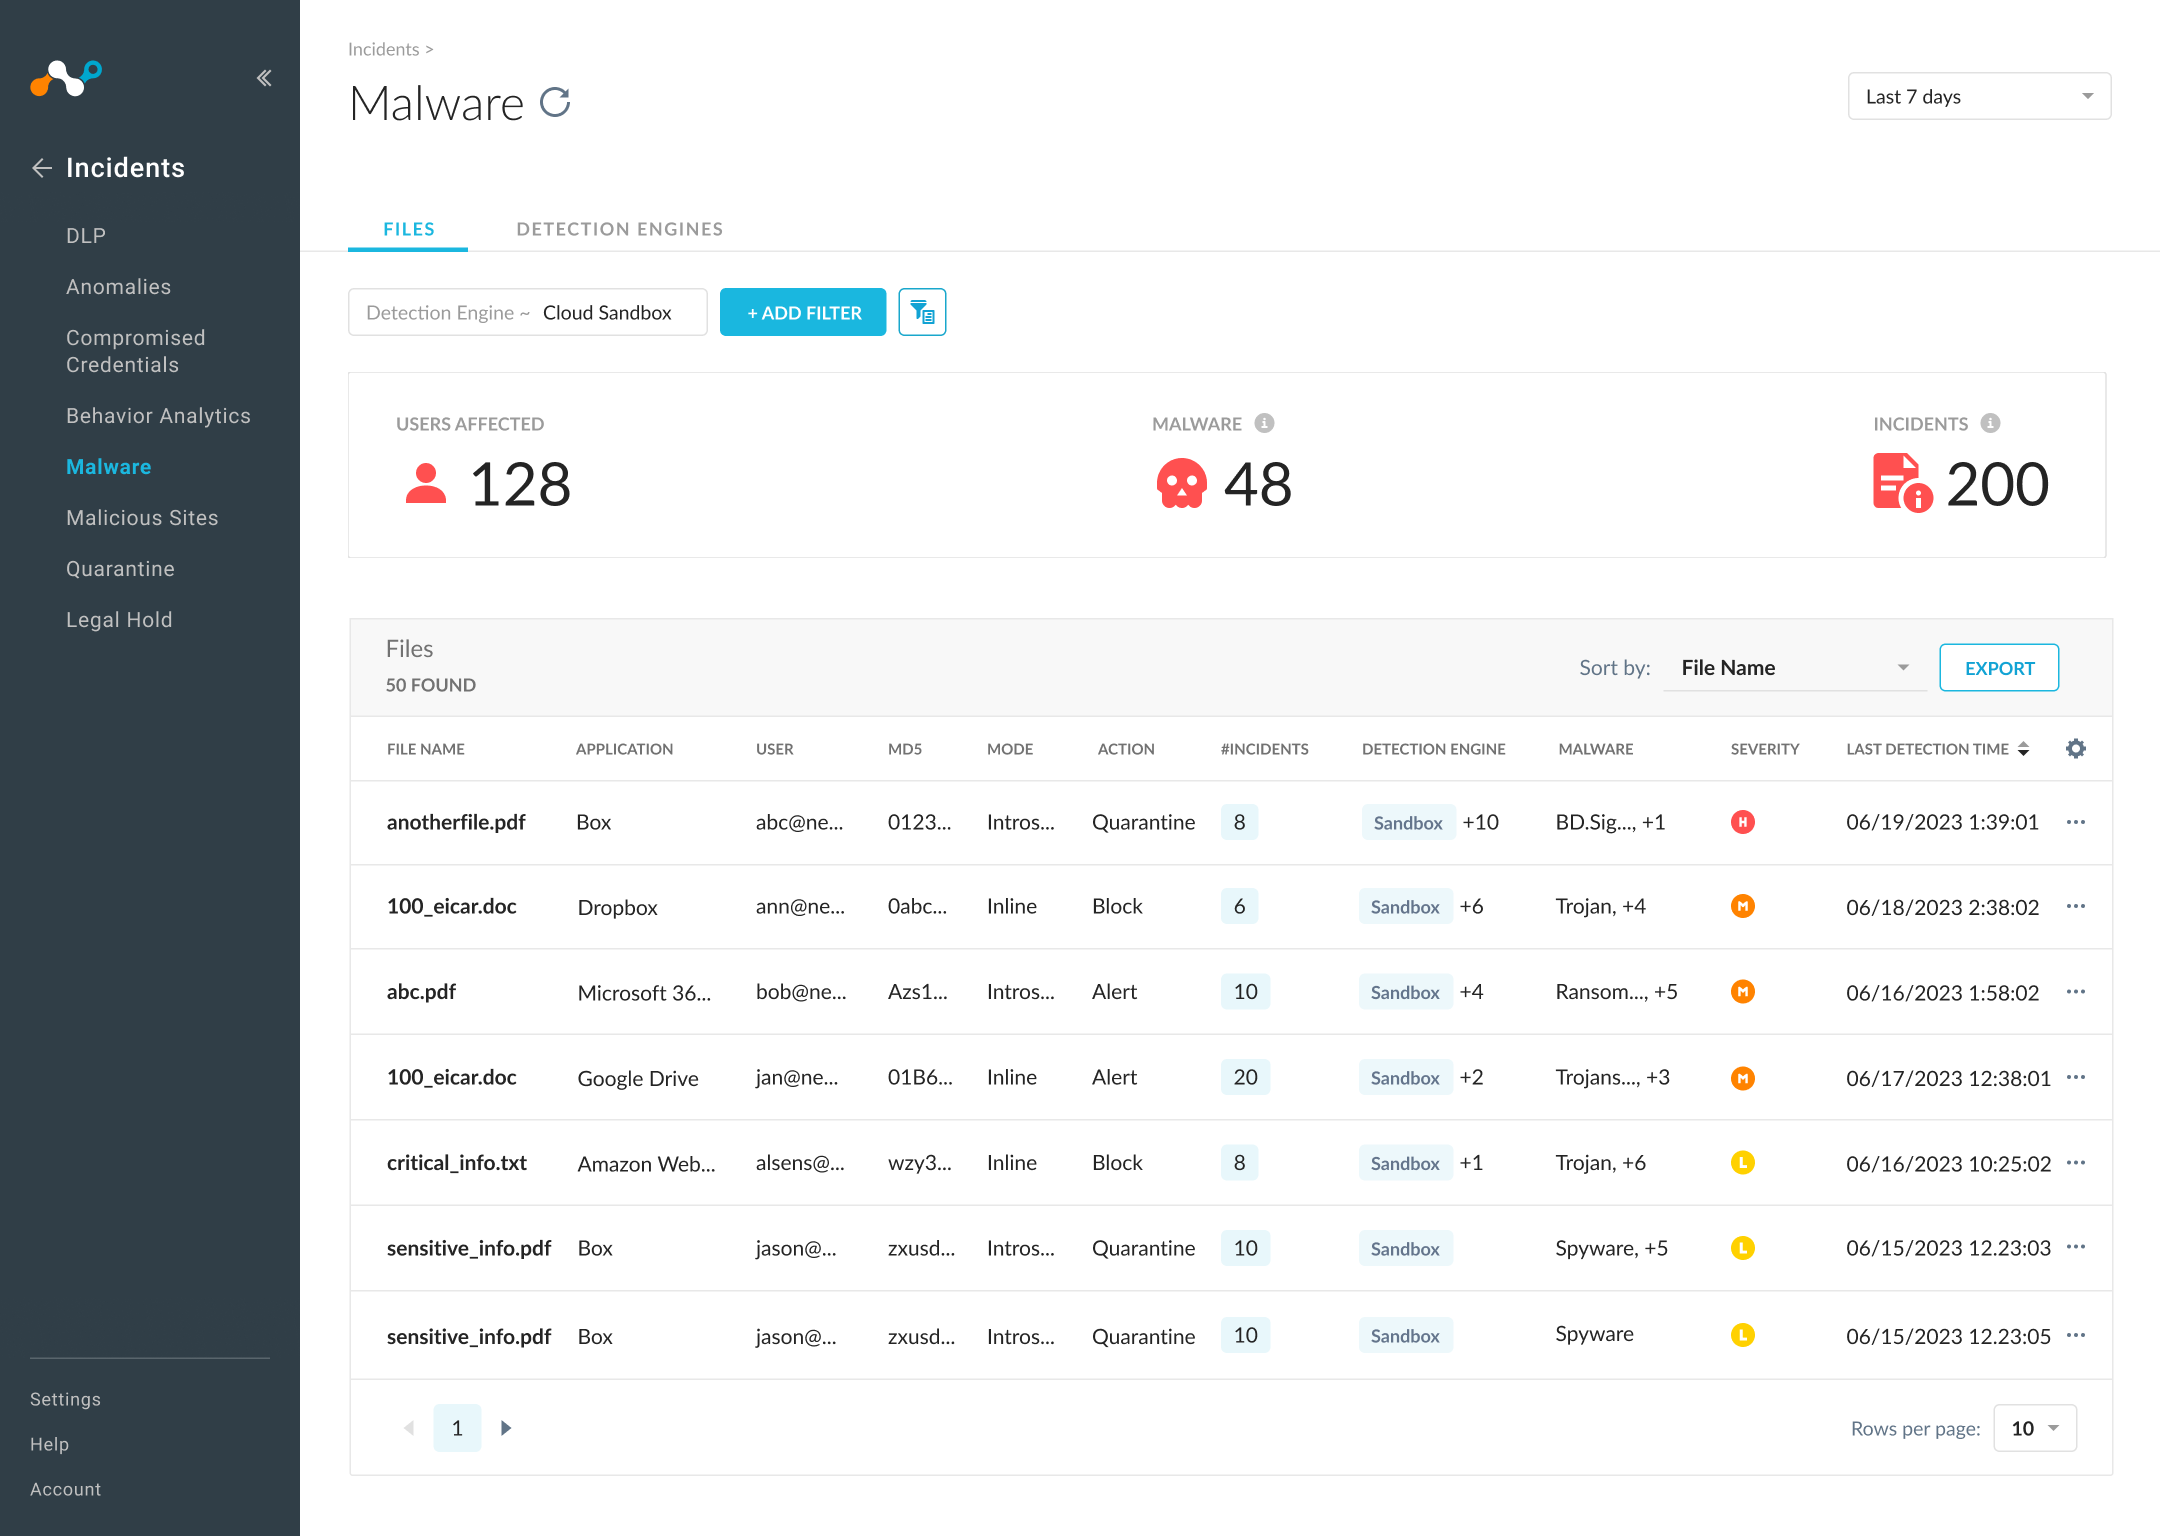View info tooltip beside INCIDENTS count

pyautogui.click(x=1990, y=423)
